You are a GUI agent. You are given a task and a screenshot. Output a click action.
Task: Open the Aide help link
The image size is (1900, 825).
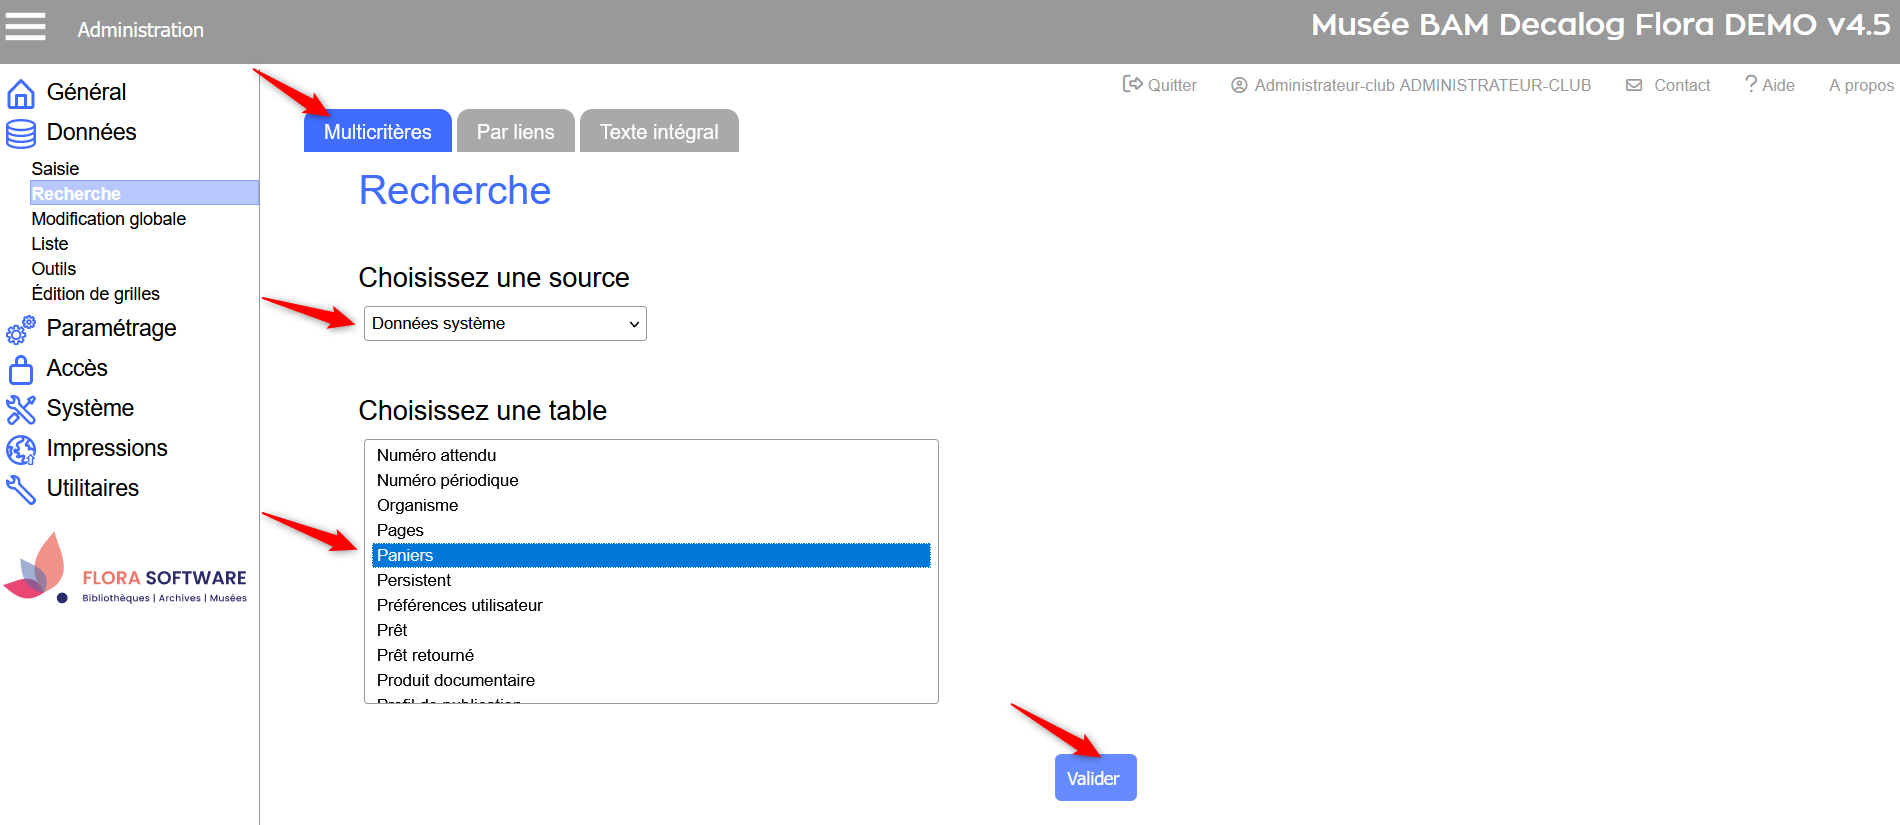point(1769,85)
